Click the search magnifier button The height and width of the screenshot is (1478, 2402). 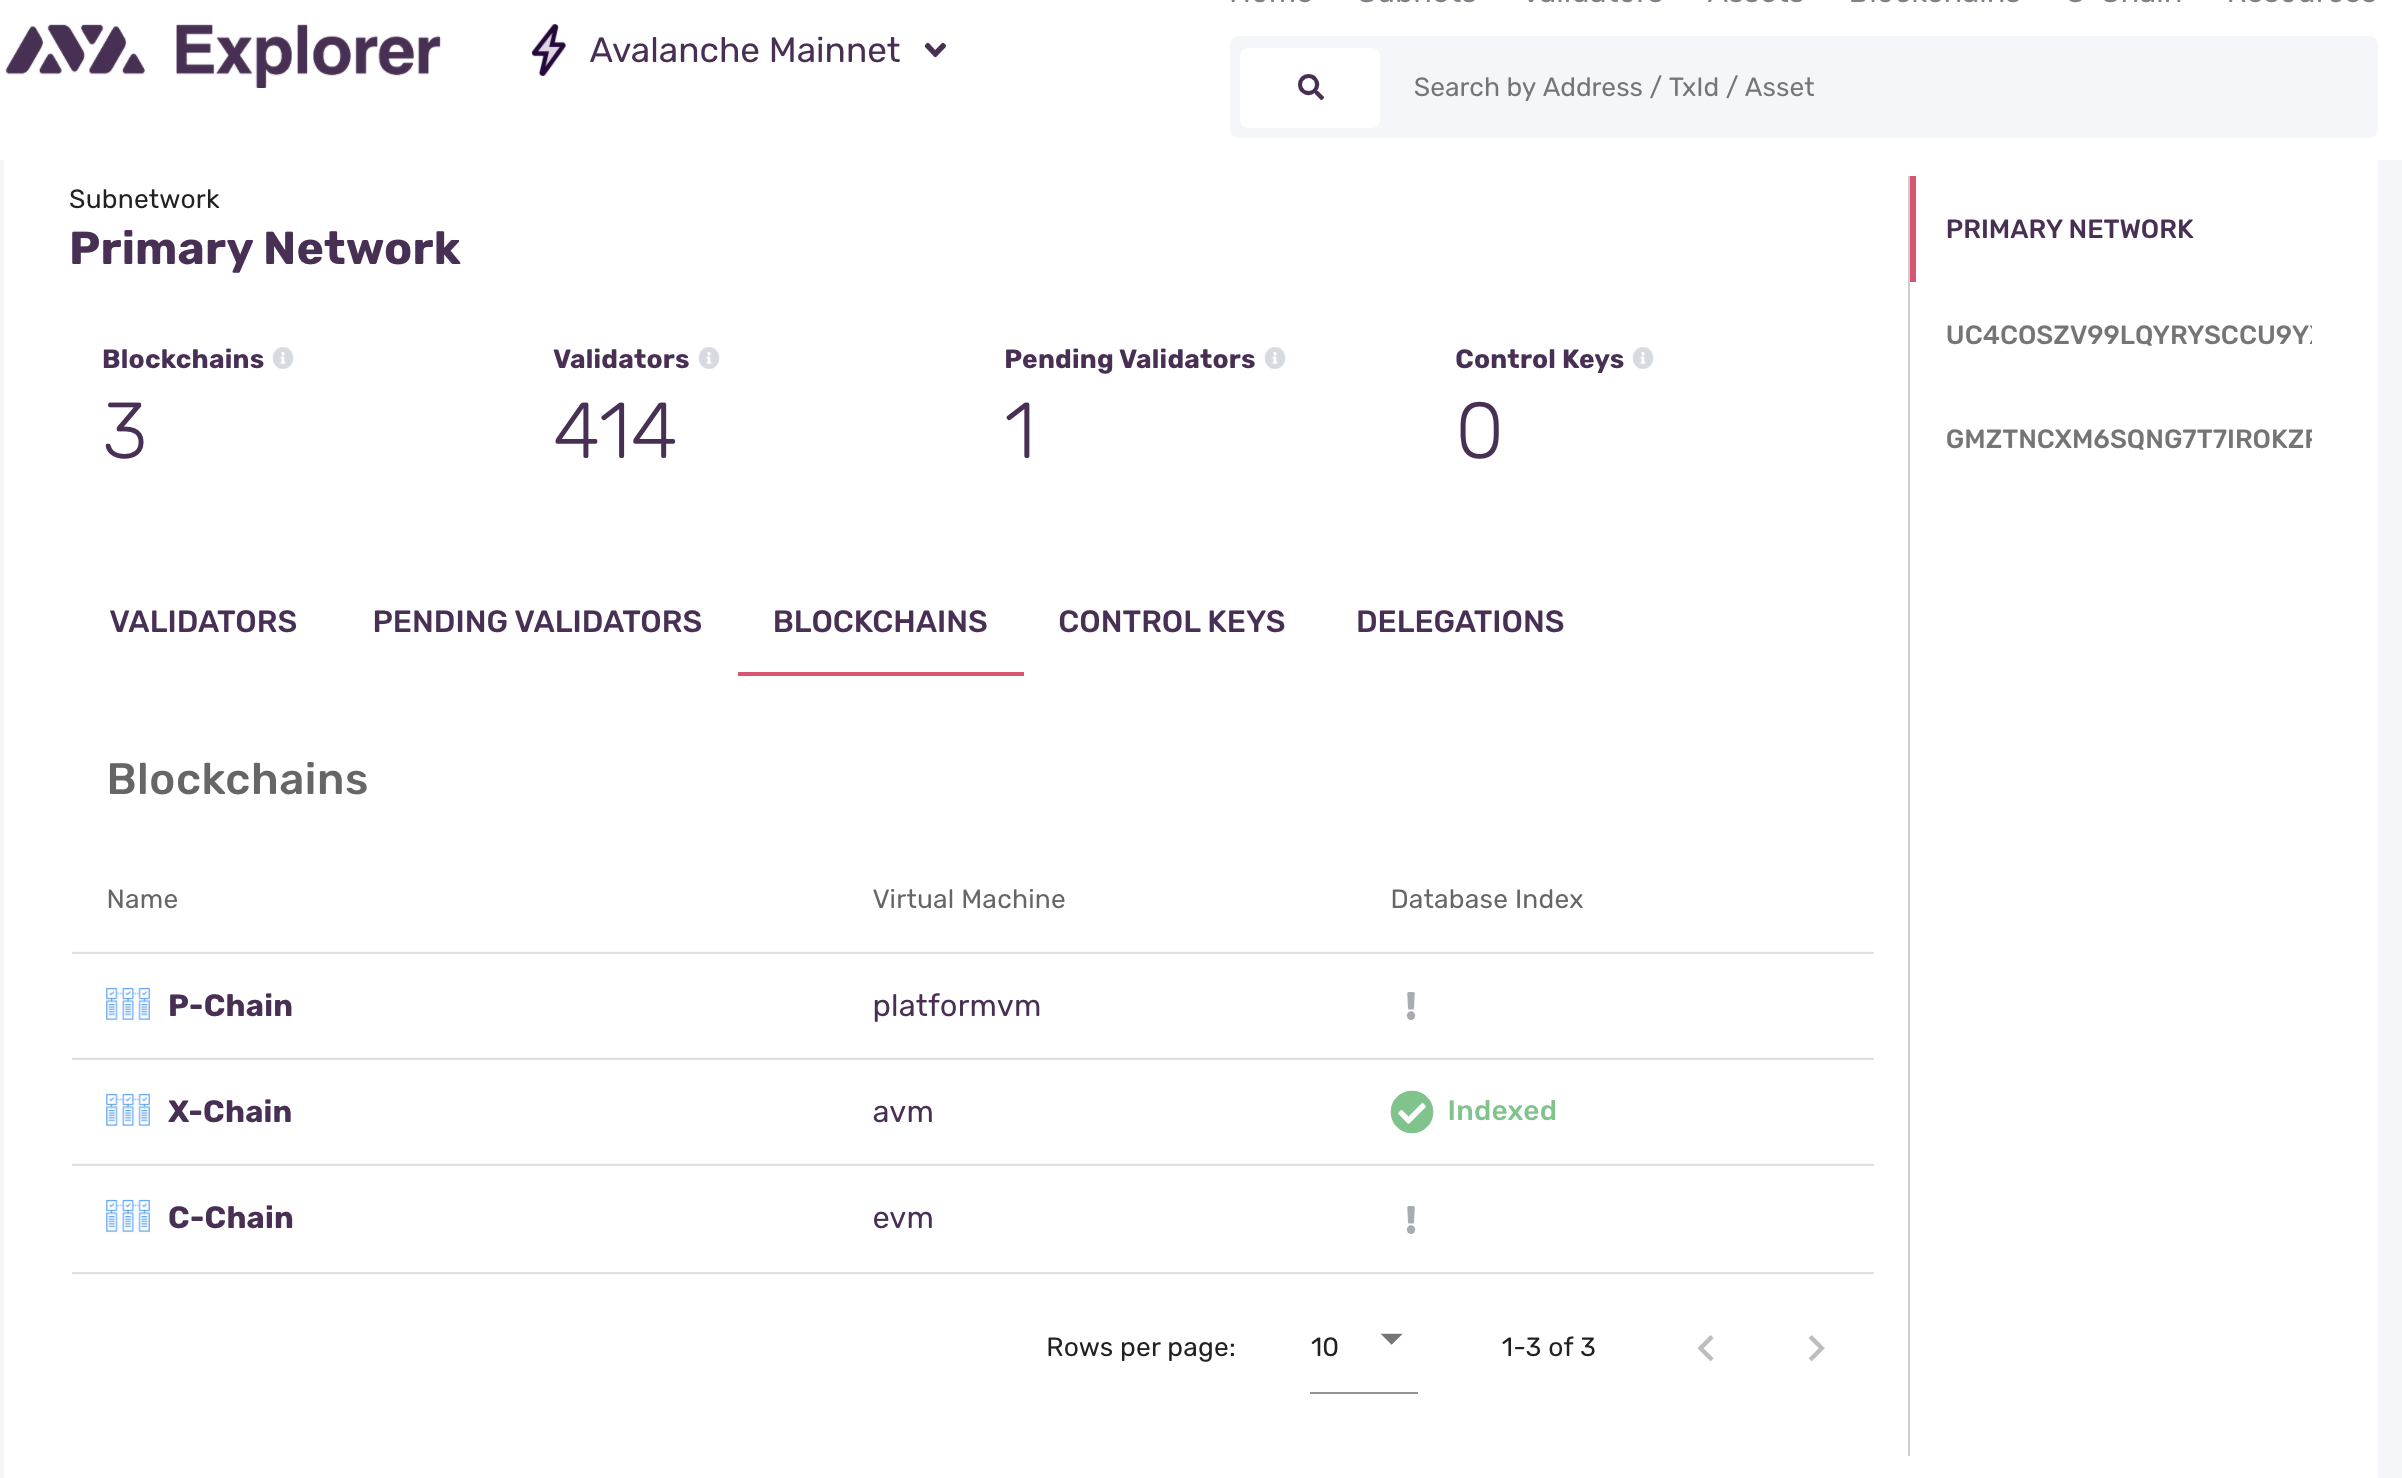1310,87
